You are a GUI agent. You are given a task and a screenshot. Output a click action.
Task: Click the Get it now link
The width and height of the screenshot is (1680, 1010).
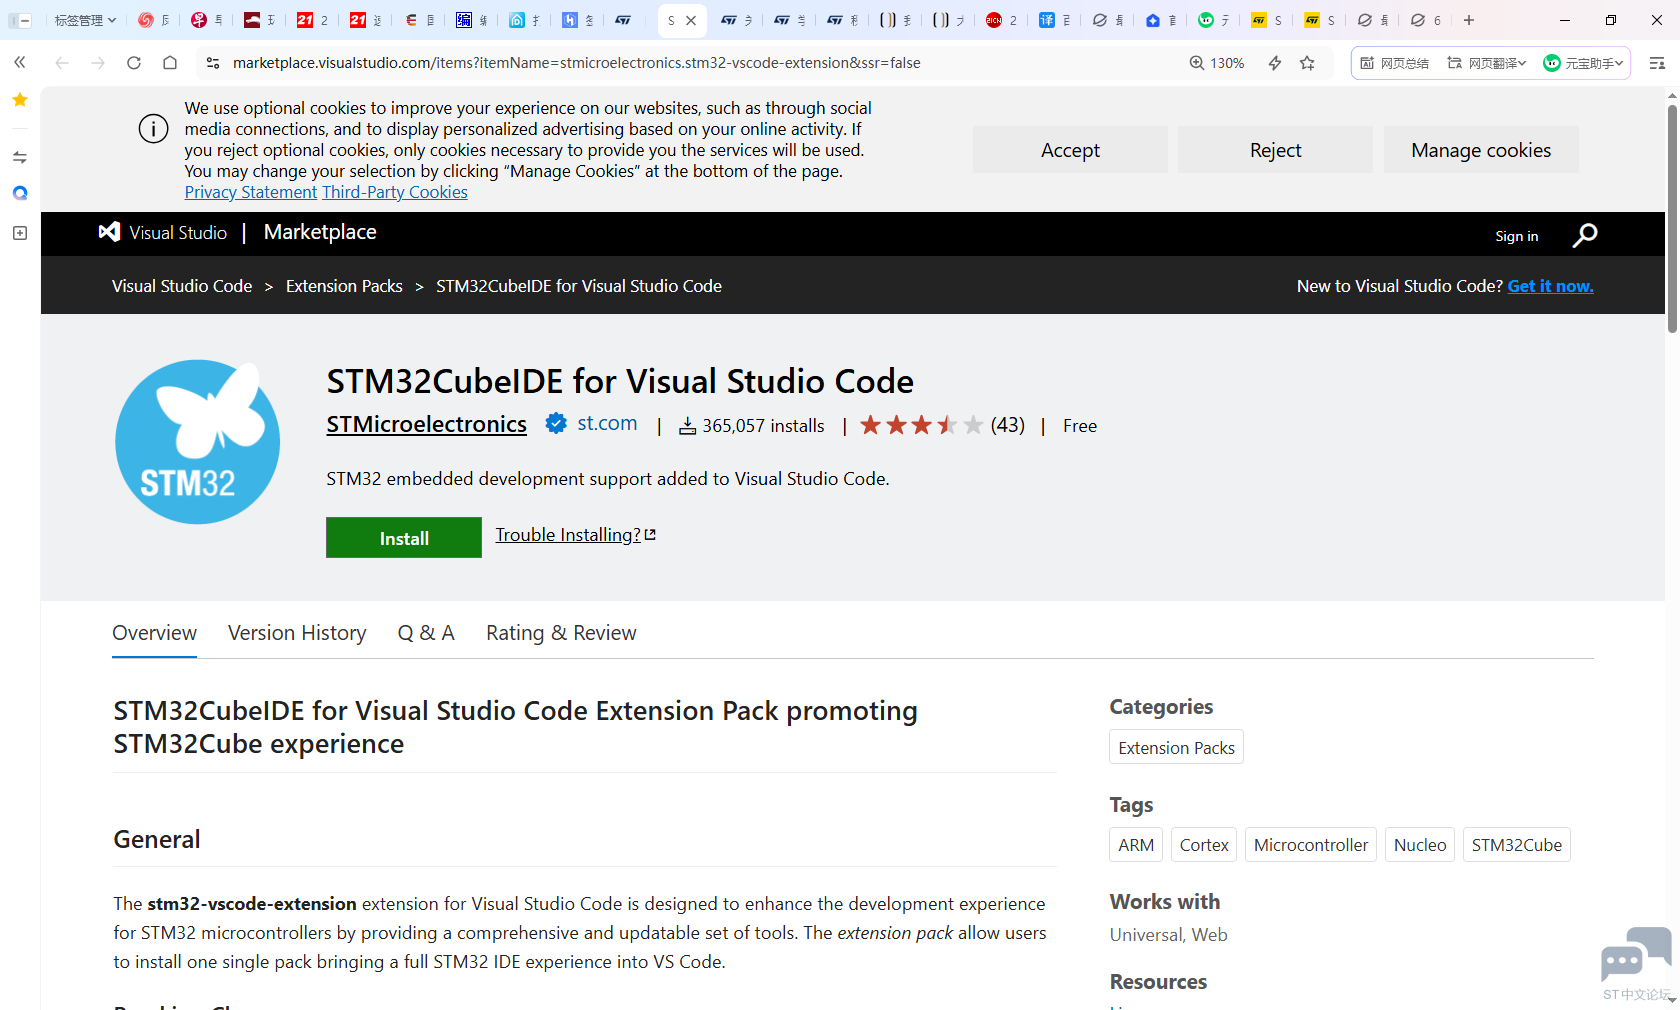click(1550, 286)
